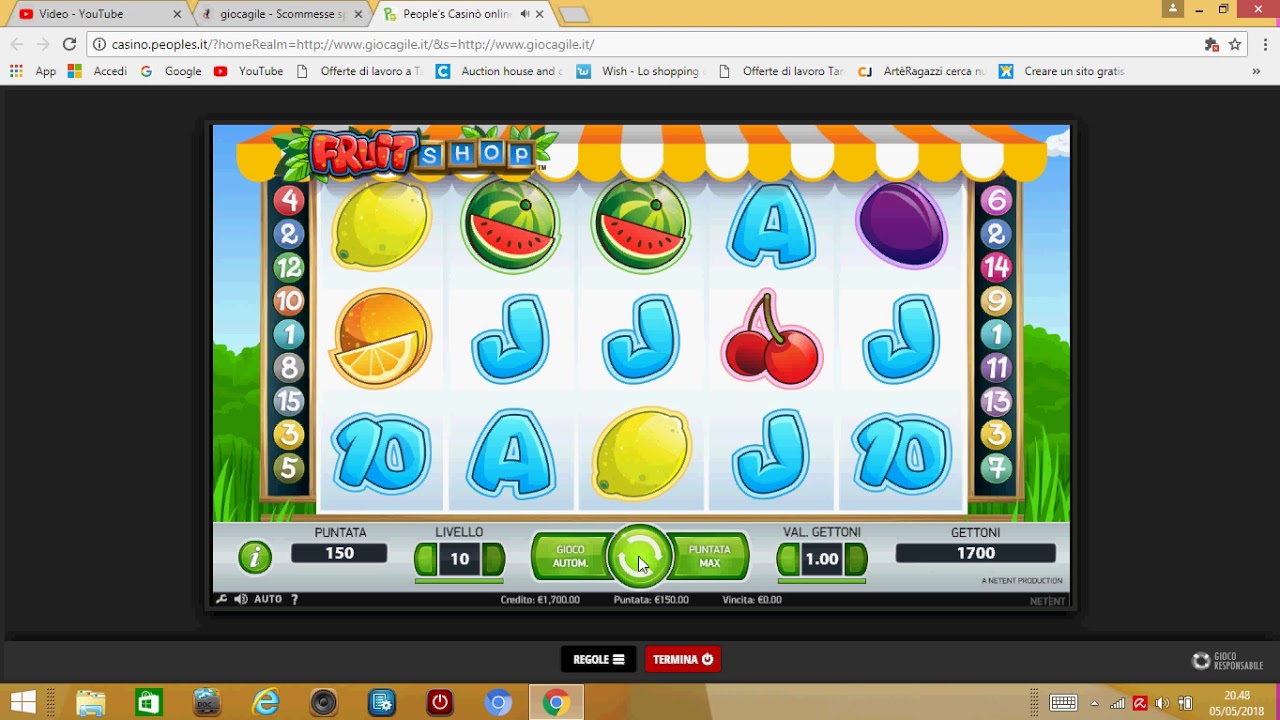The height and width of the screenshot is (720, 1280).
Task: Open the Windows Start button
Action: [x=23, y=702]
